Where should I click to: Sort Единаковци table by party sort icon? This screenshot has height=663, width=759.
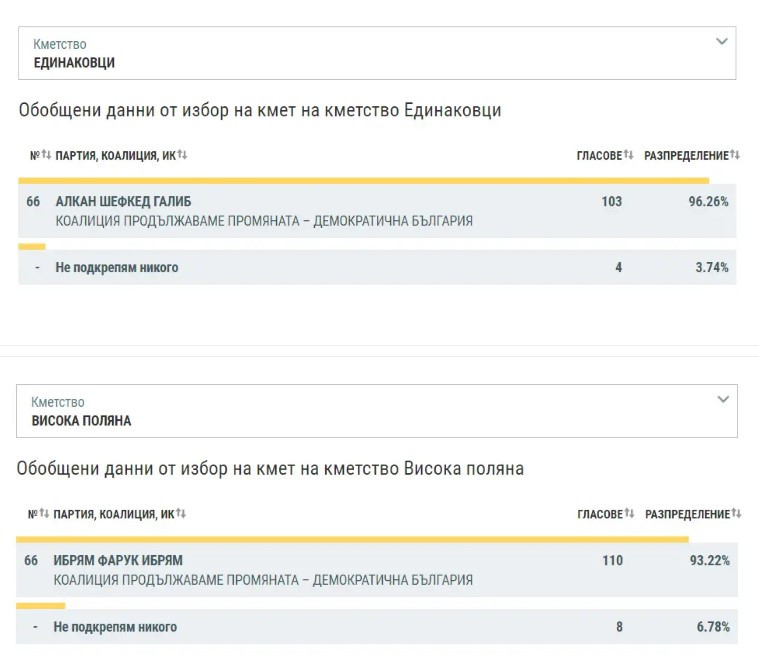point(183,155)
